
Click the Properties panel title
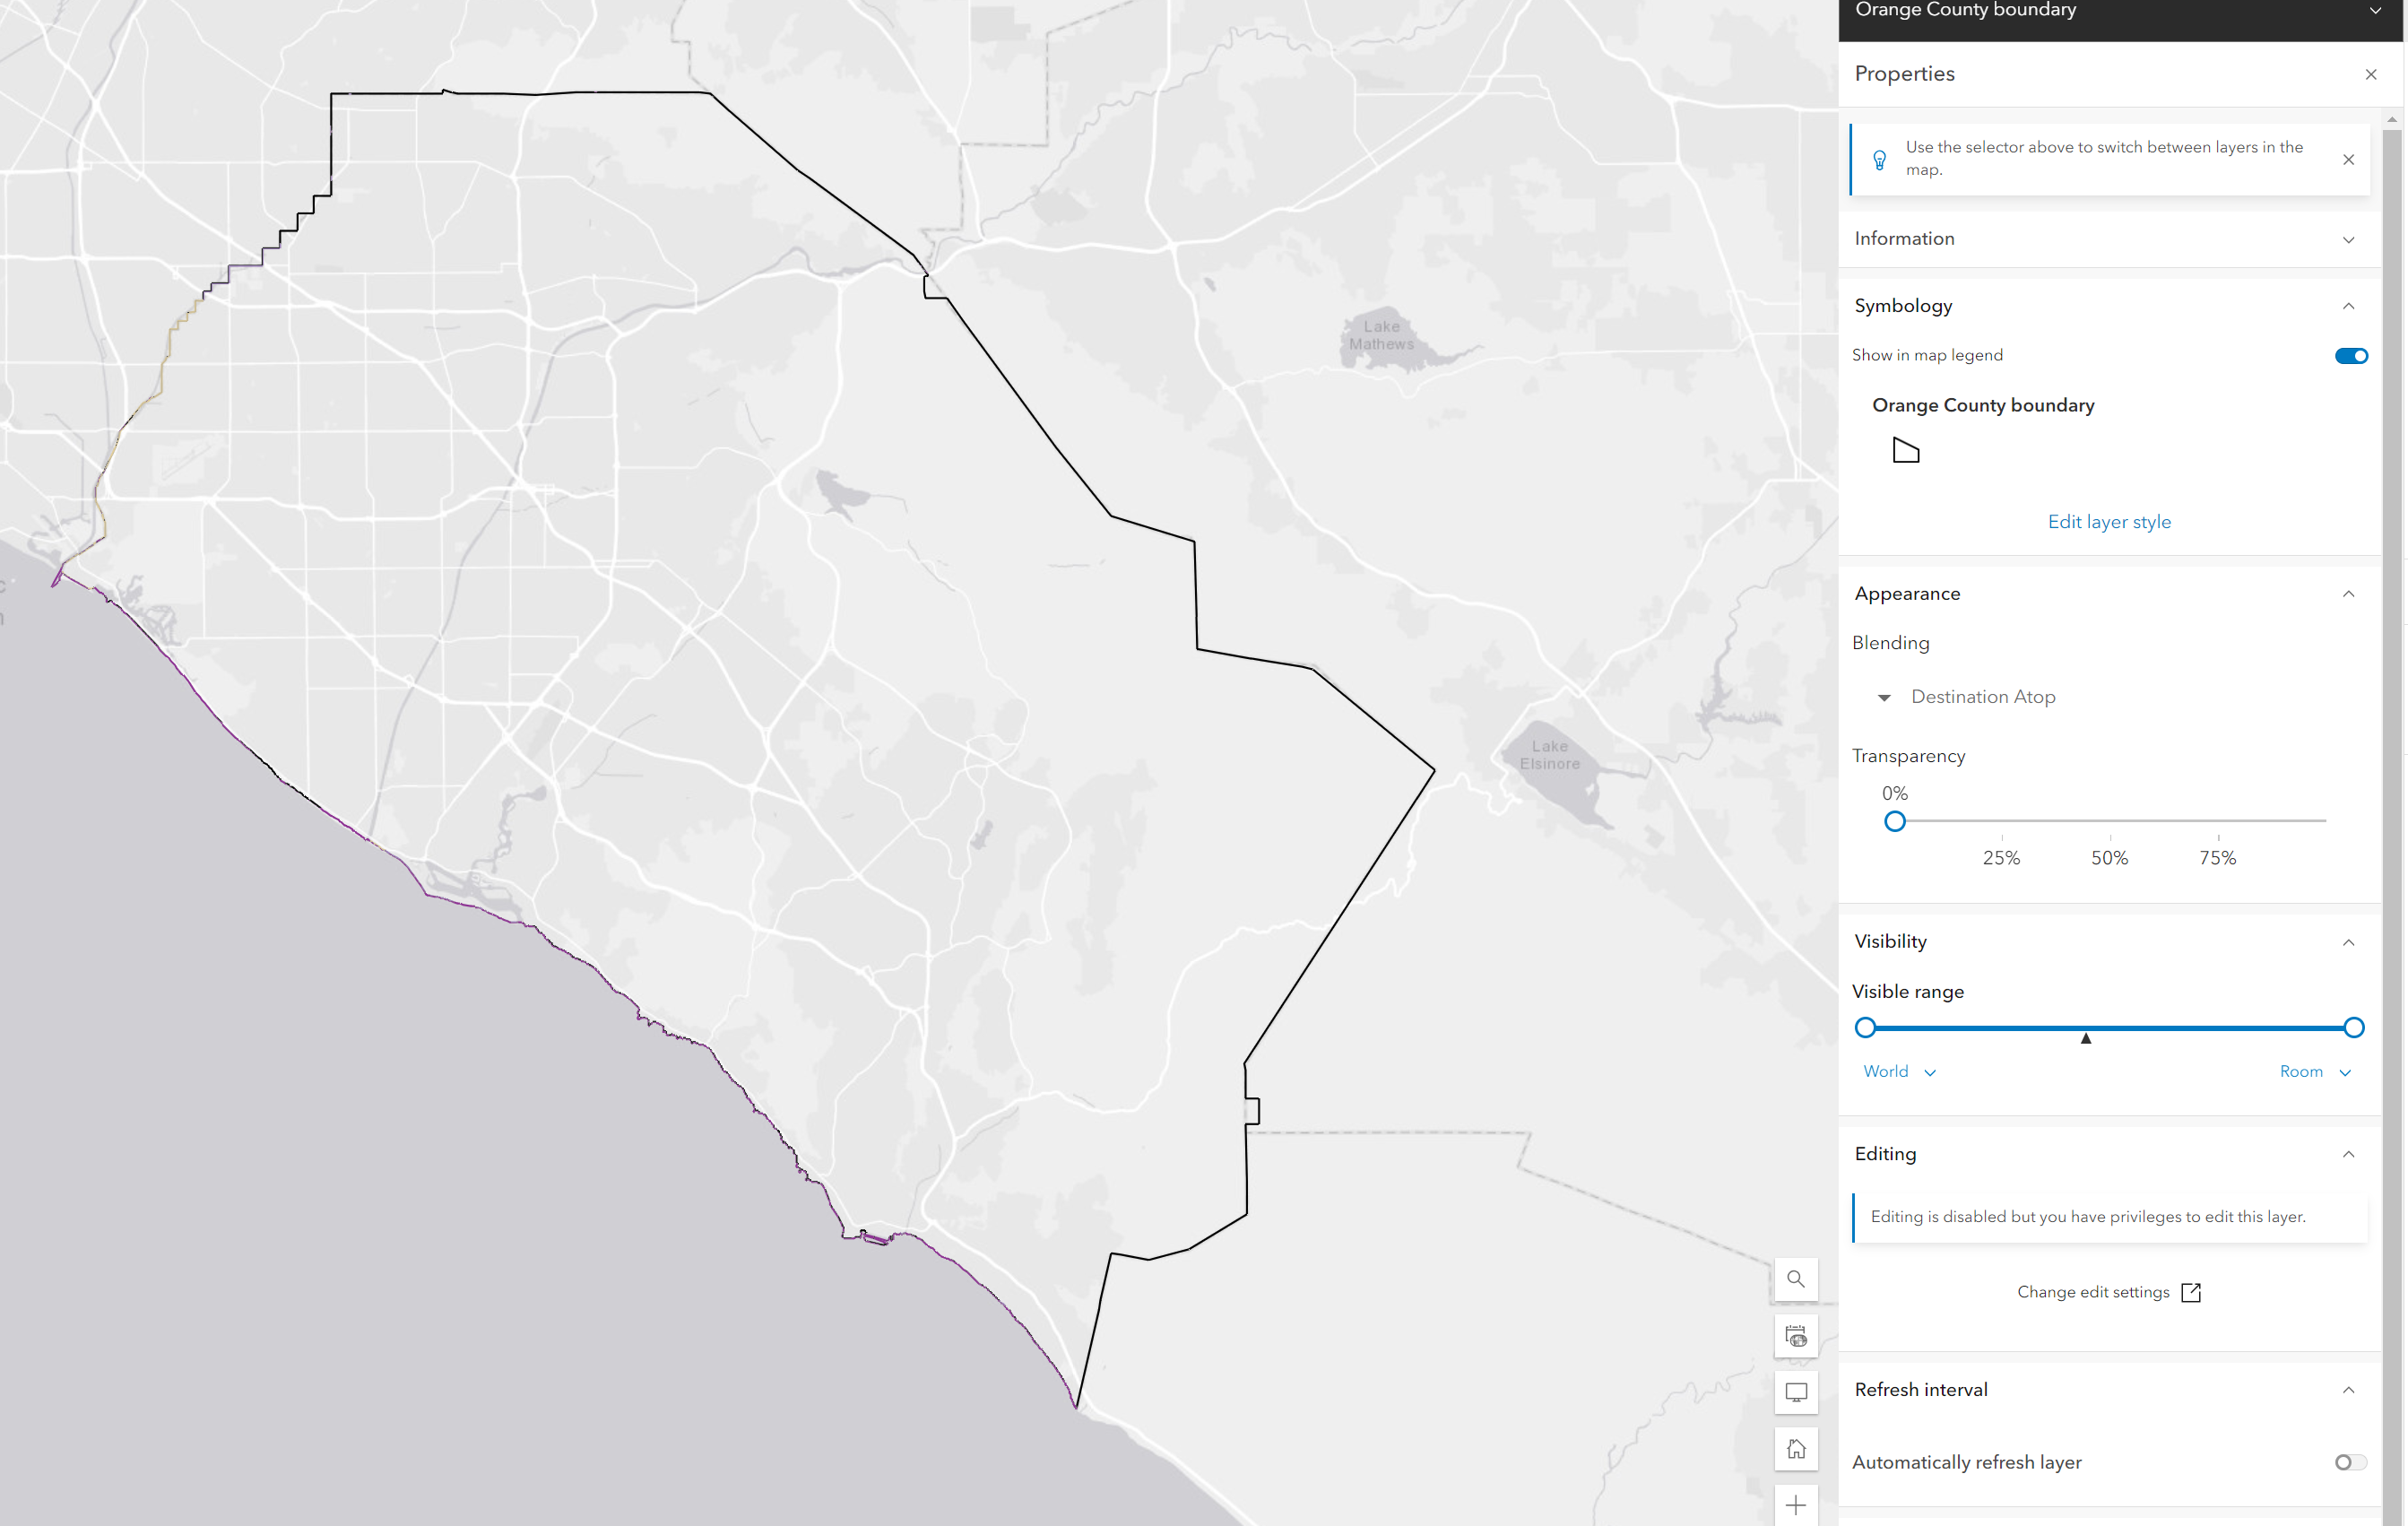tap(1904, 74)
